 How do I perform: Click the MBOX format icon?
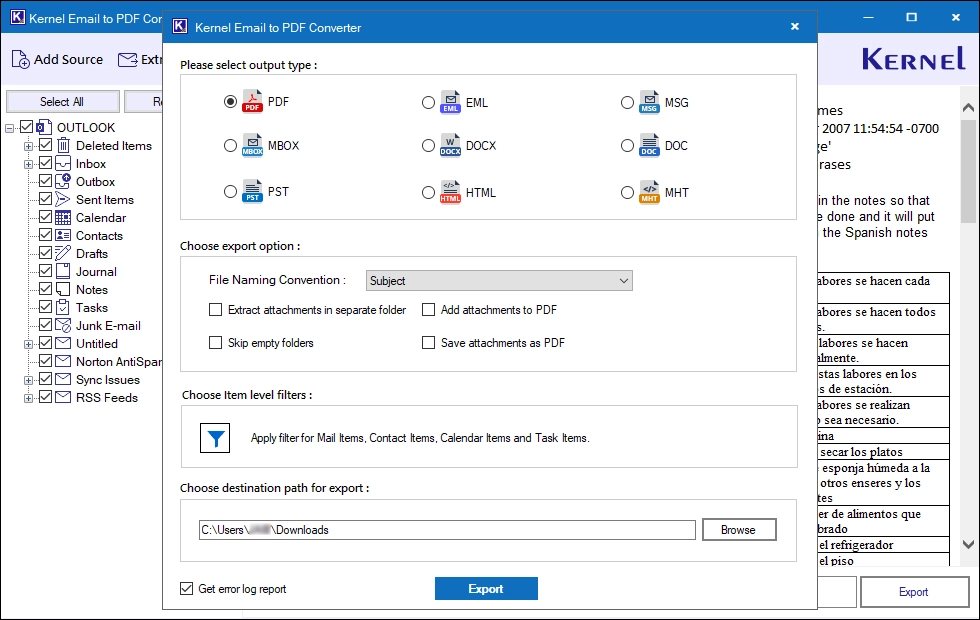point(252,145)
